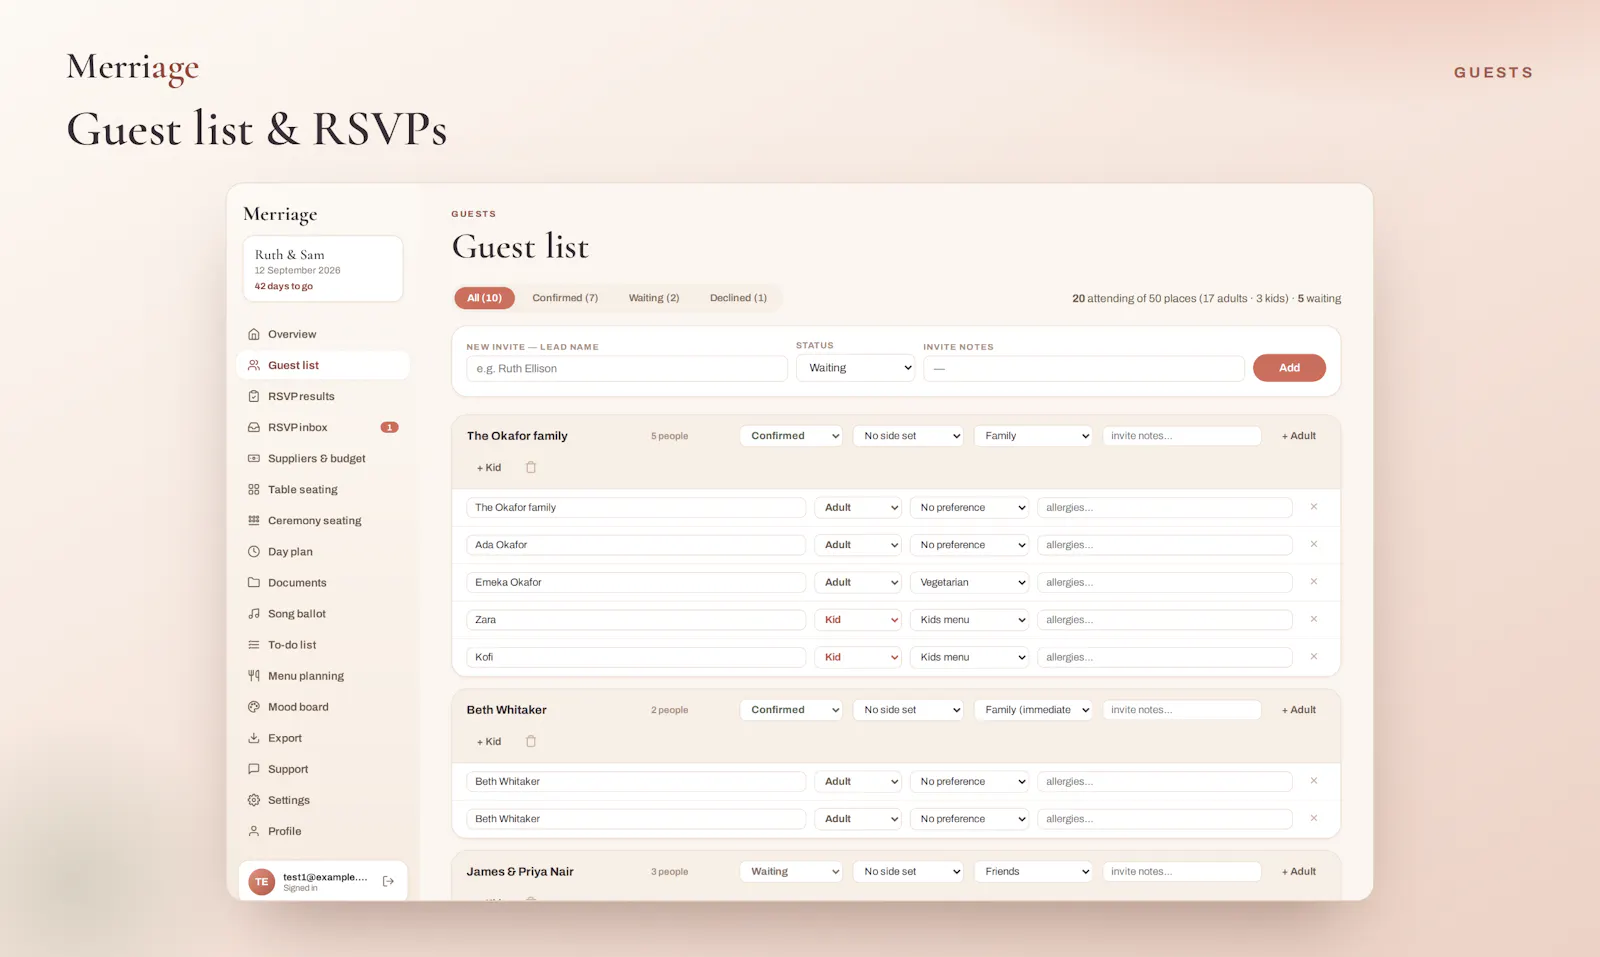Screen dimensions: 1600x957
Task: Open Okafor family Confirmed status dropdown
Action: tap(791, 436)
